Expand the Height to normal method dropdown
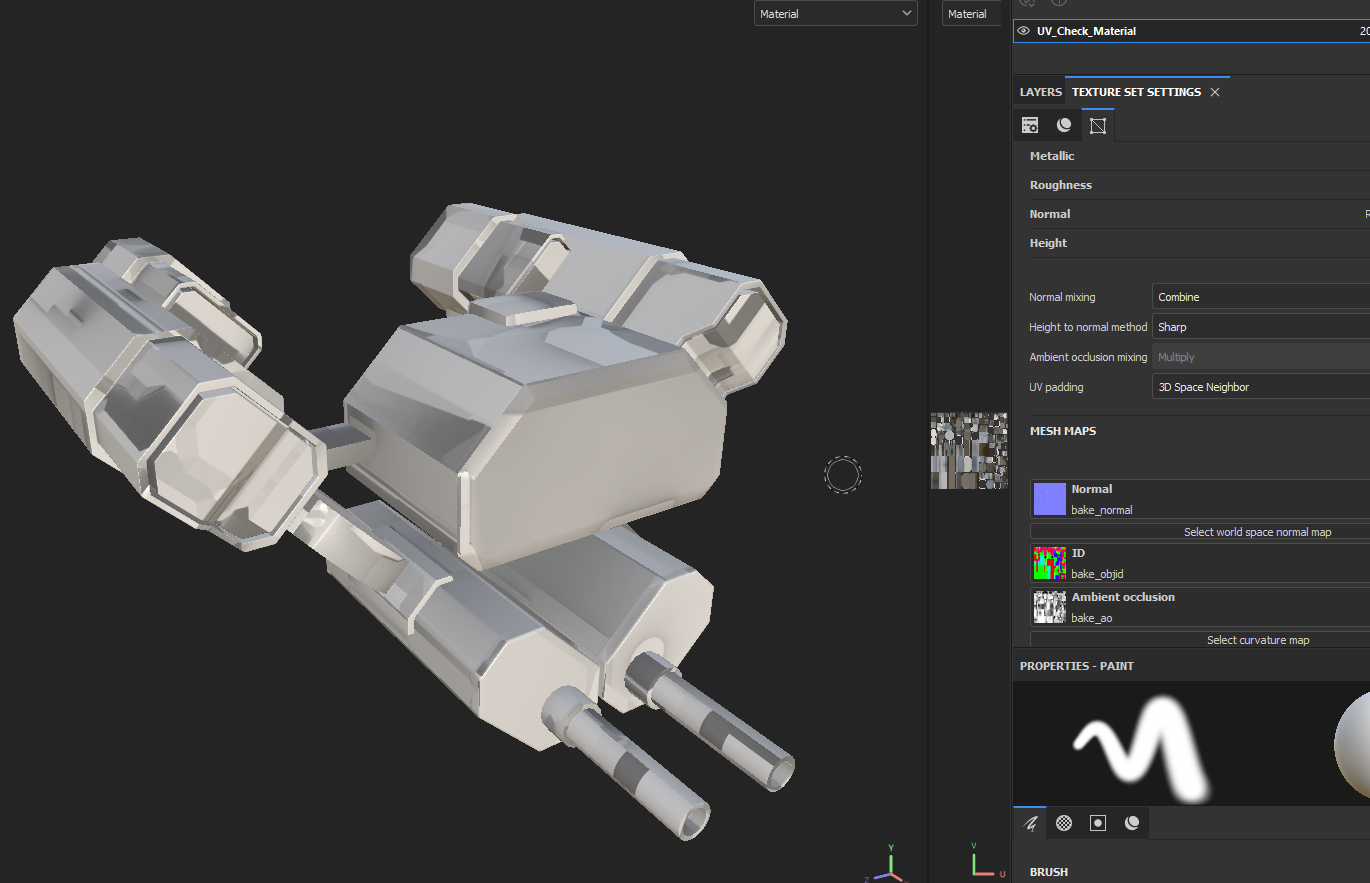This screenshot has height=883, width=1370. point(1260,327)
